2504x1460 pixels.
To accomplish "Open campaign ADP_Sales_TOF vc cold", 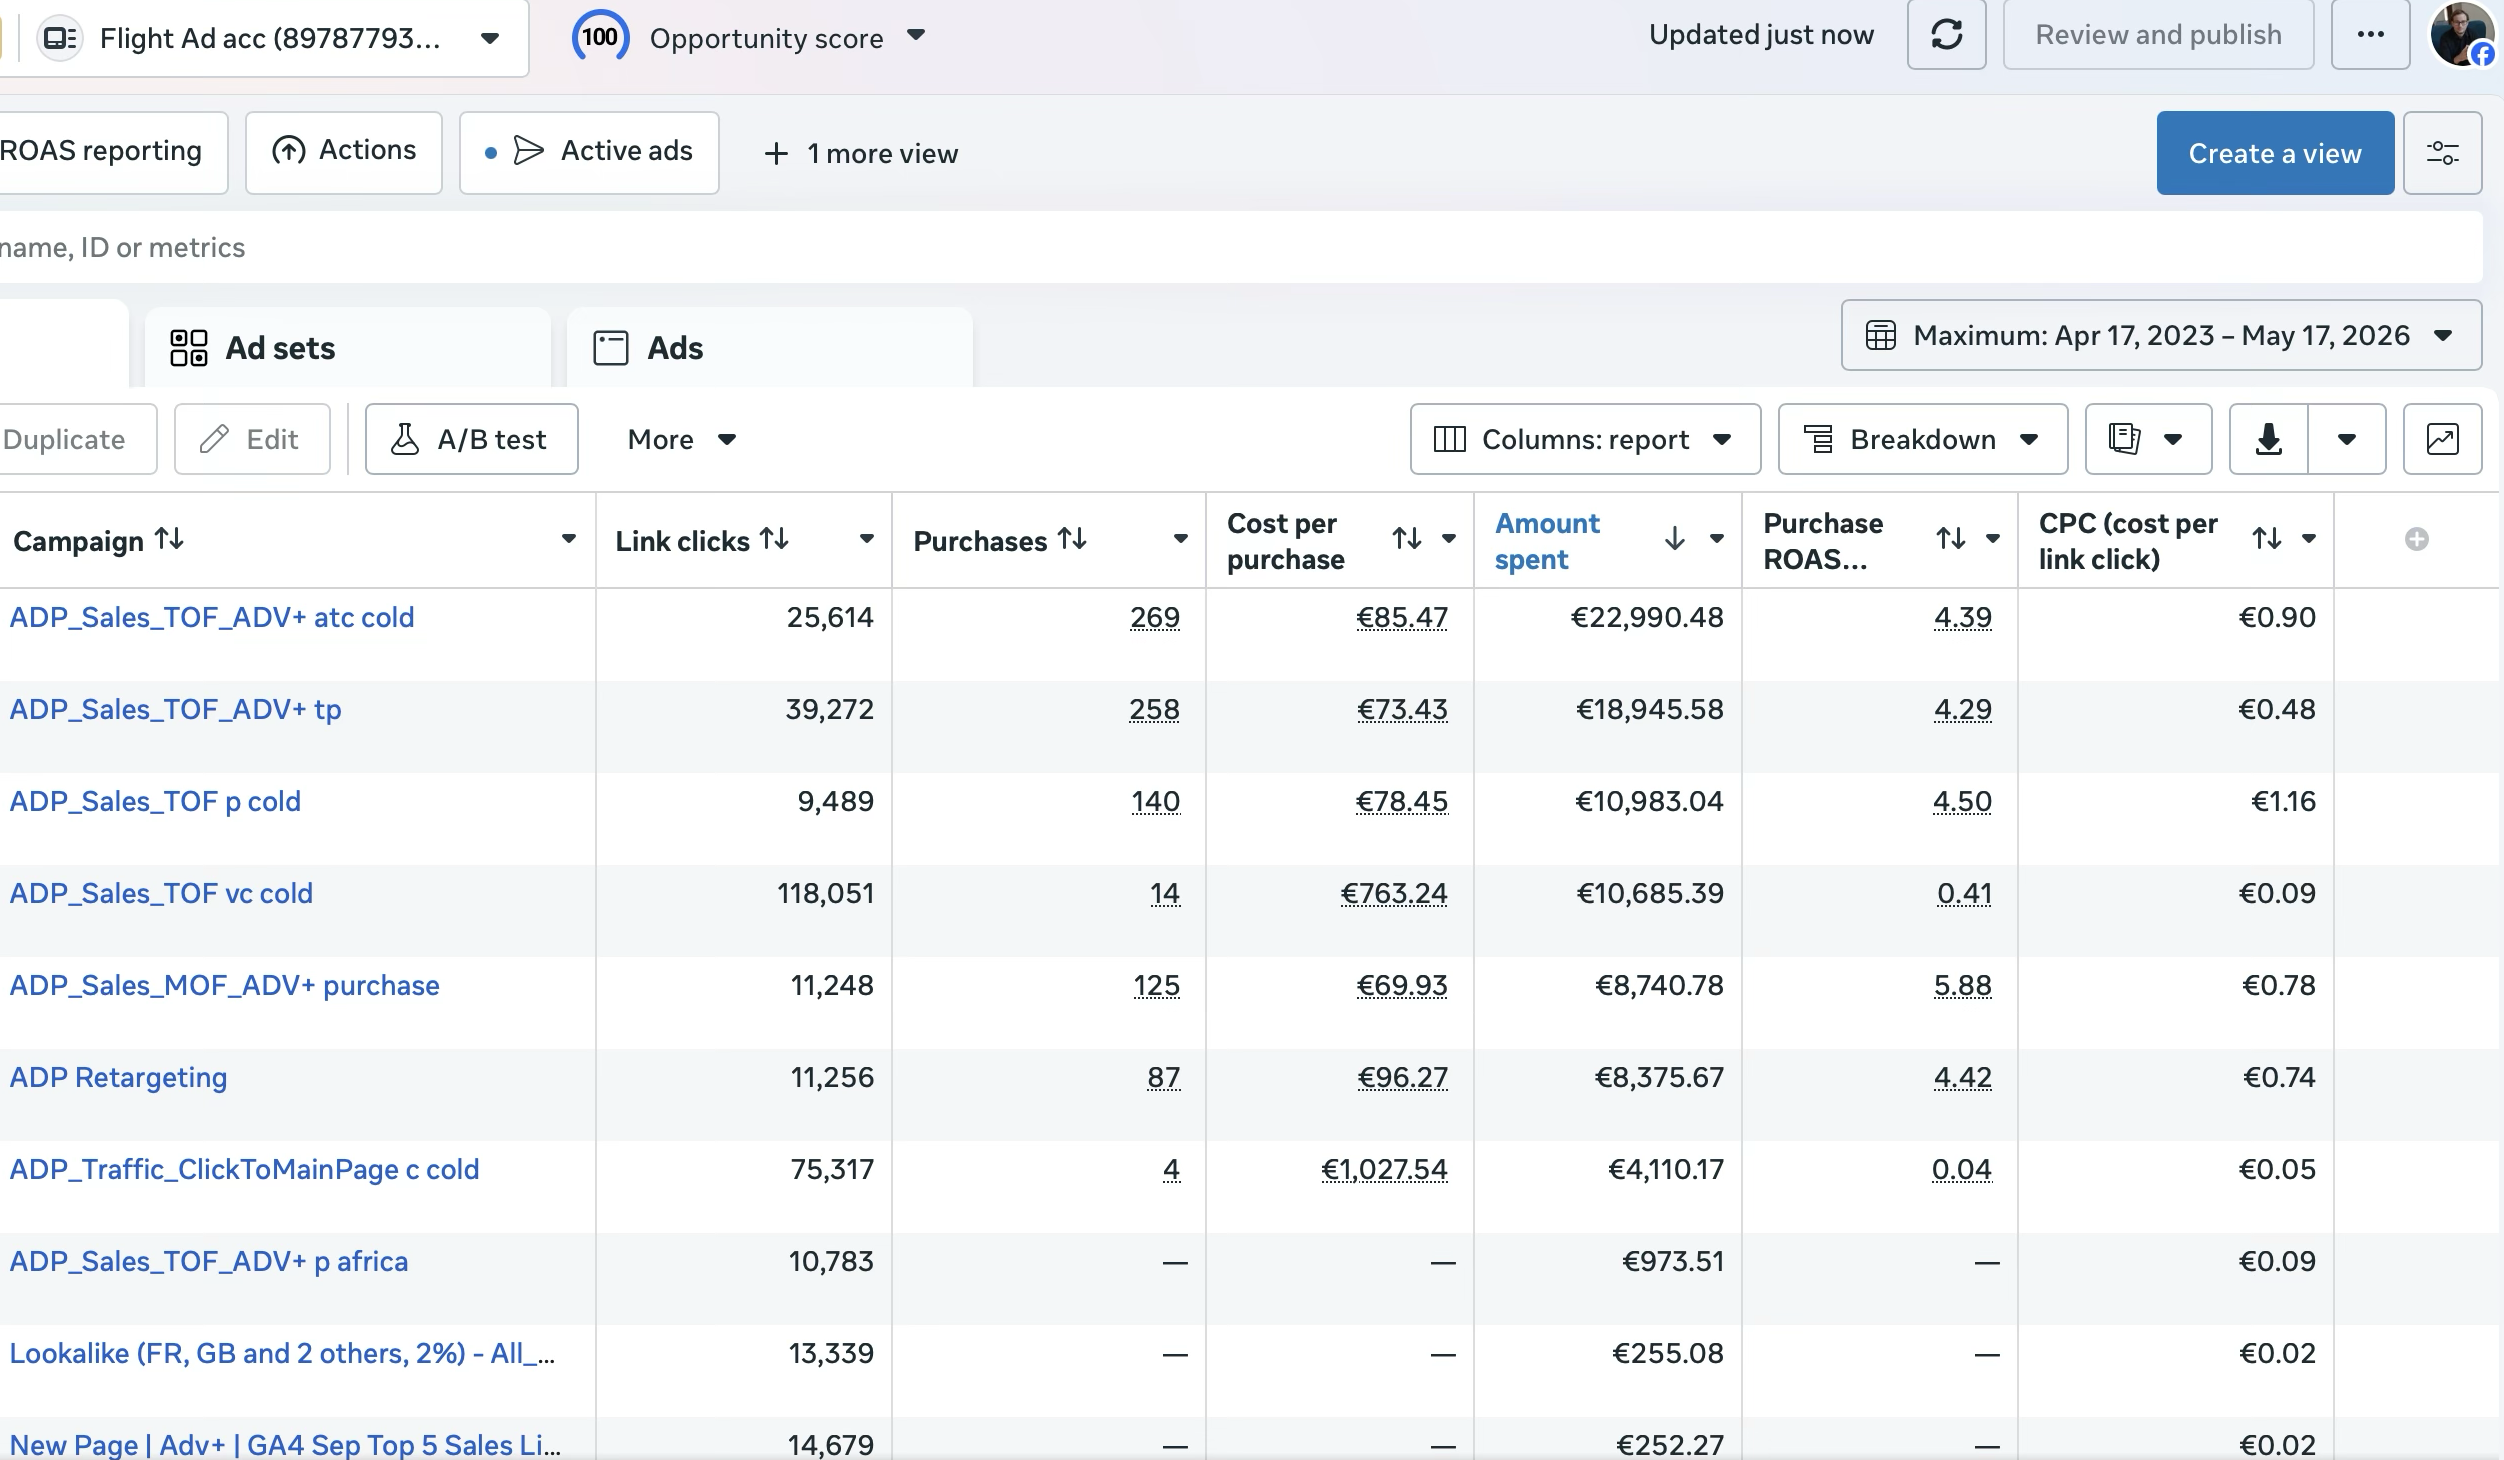I will pyautogui.click(x=161, y=893).
